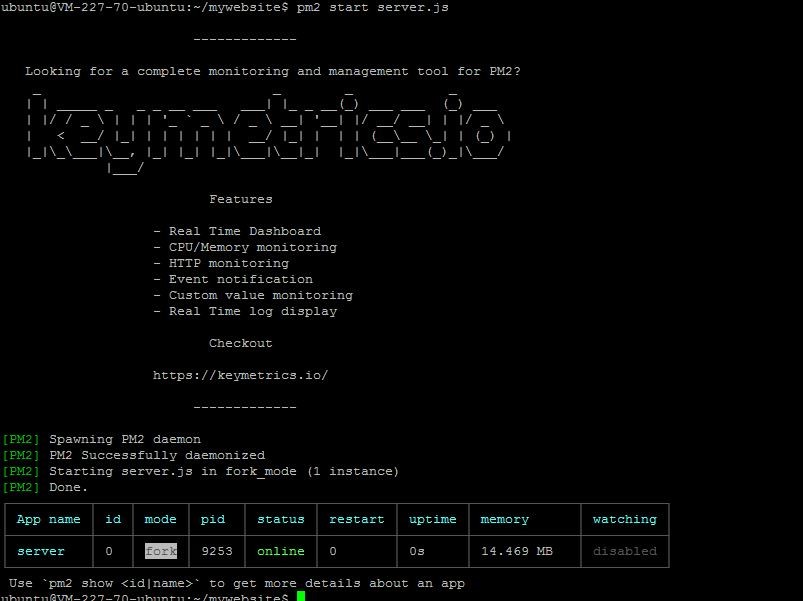This screenshot has height=601, width=803.
Task: Click the 'restart' column header
Action: pos(356,520)
